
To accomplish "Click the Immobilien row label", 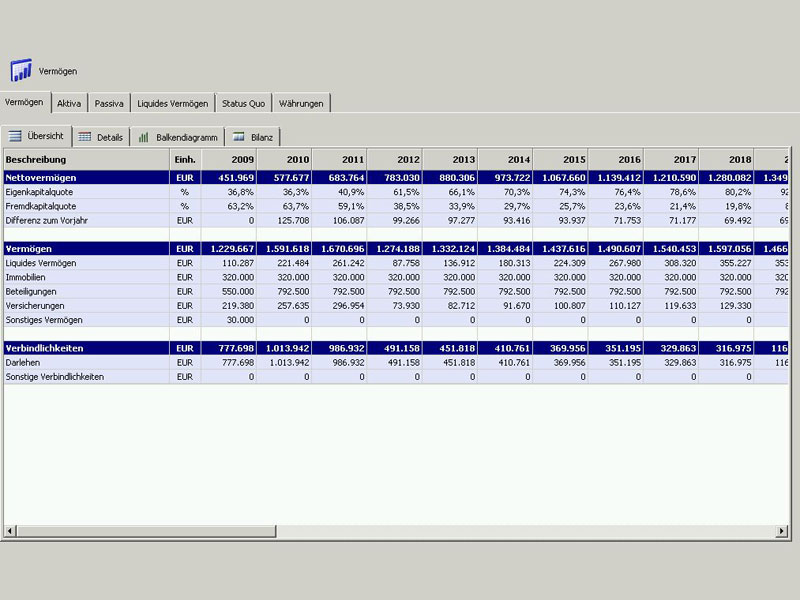I will coord(26,277).
